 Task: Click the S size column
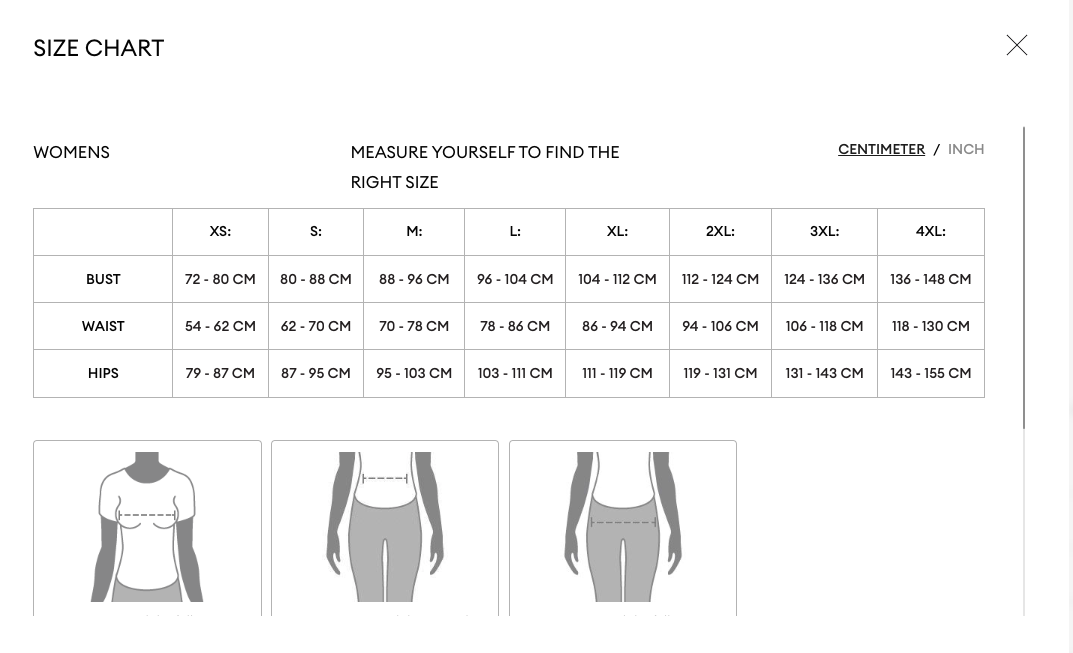[x=316, y=231]
